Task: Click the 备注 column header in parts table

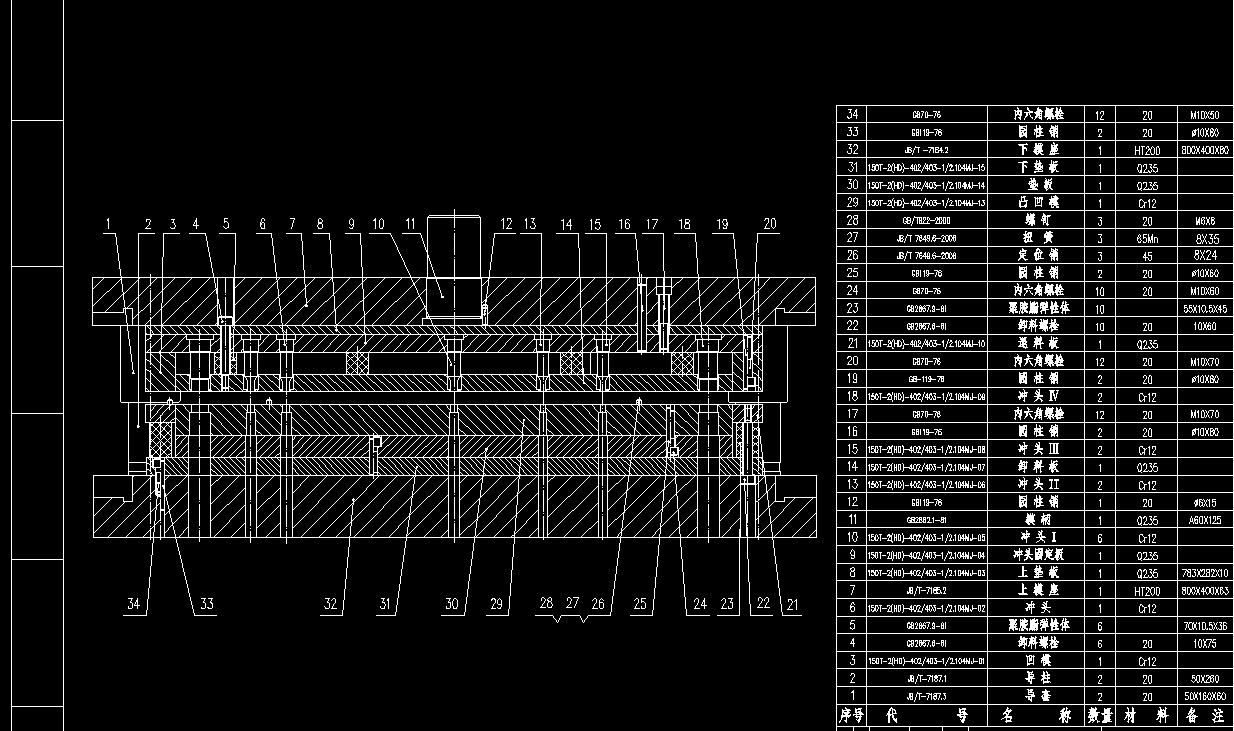Action: [1206, 716]
